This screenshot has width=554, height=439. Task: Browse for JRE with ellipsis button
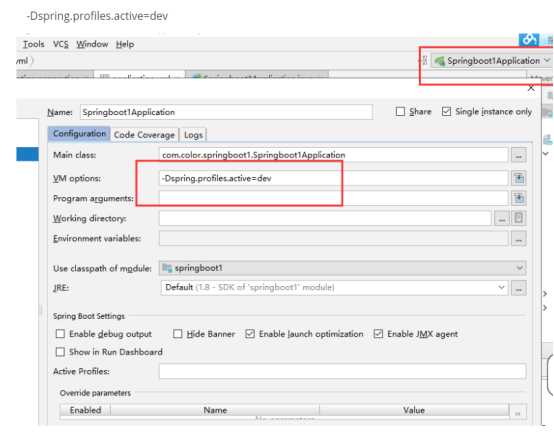click(x=518, y=288)
